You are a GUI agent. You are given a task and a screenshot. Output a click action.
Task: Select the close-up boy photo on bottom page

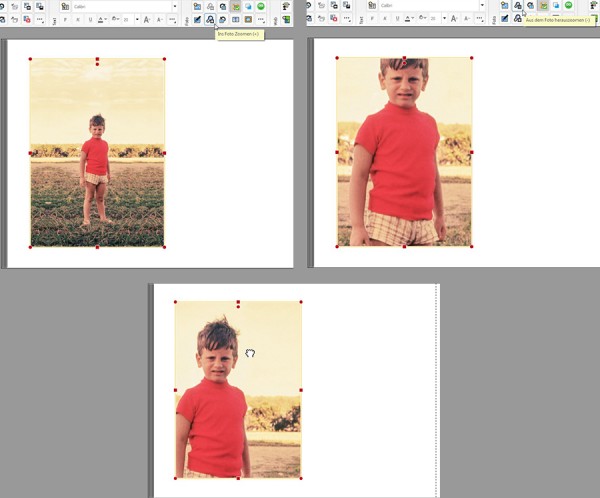[238, 390]
